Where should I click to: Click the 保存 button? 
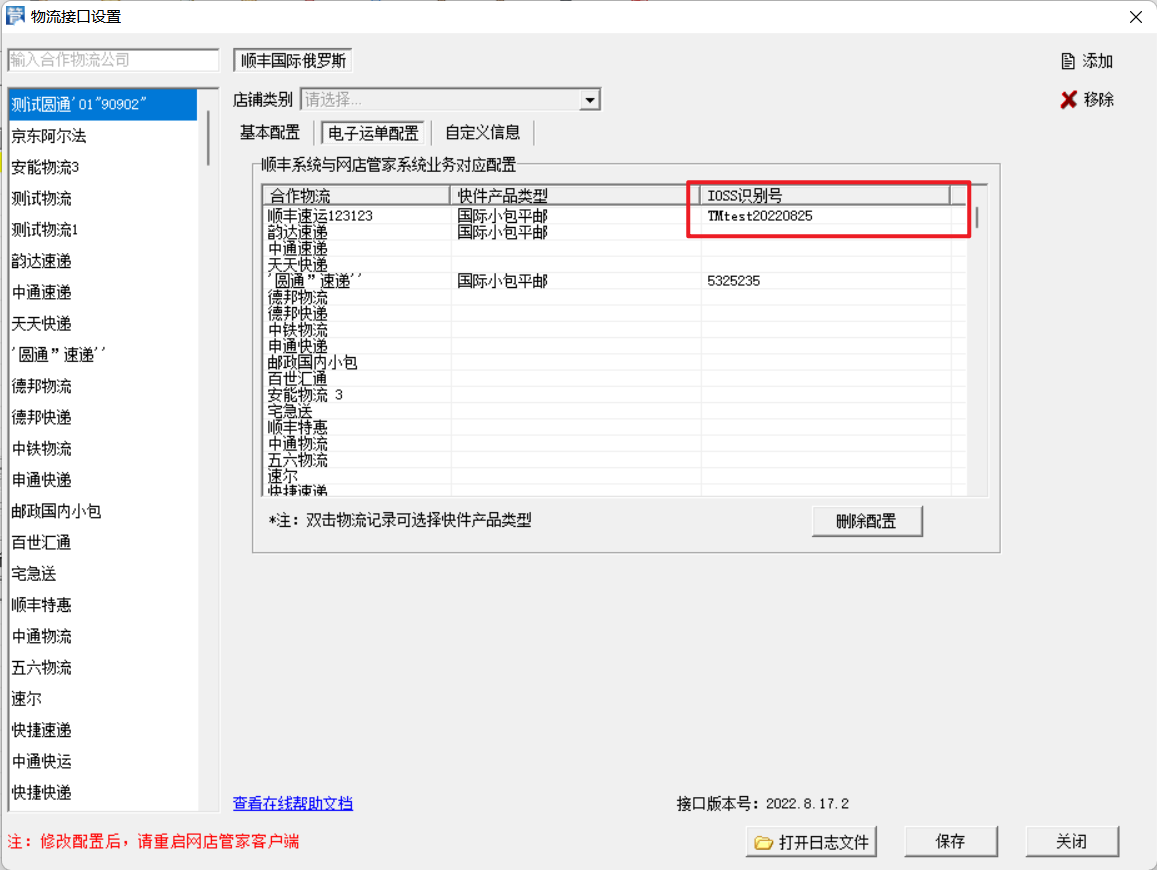click(x=950, y=841)
